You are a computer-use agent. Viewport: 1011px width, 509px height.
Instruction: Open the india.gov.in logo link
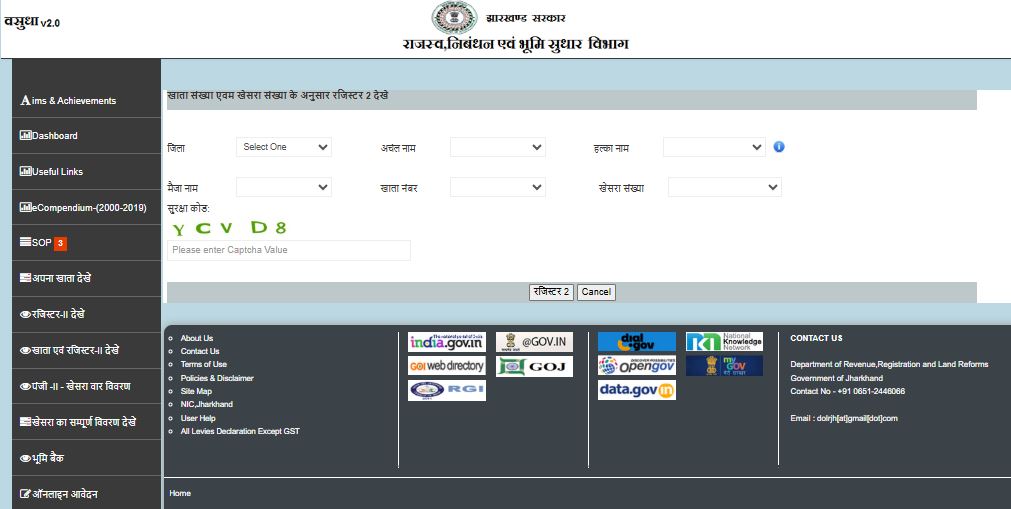click(x=447, y=342)
